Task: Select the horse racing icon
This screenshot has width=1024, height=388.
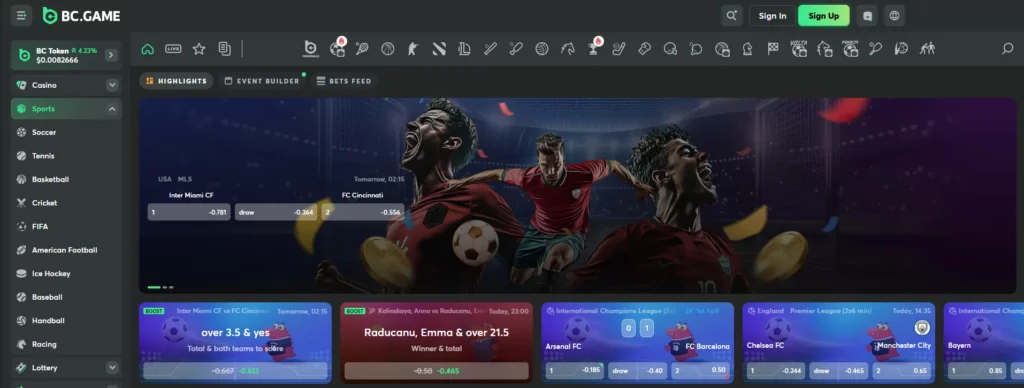Action: tap(568, 49)
